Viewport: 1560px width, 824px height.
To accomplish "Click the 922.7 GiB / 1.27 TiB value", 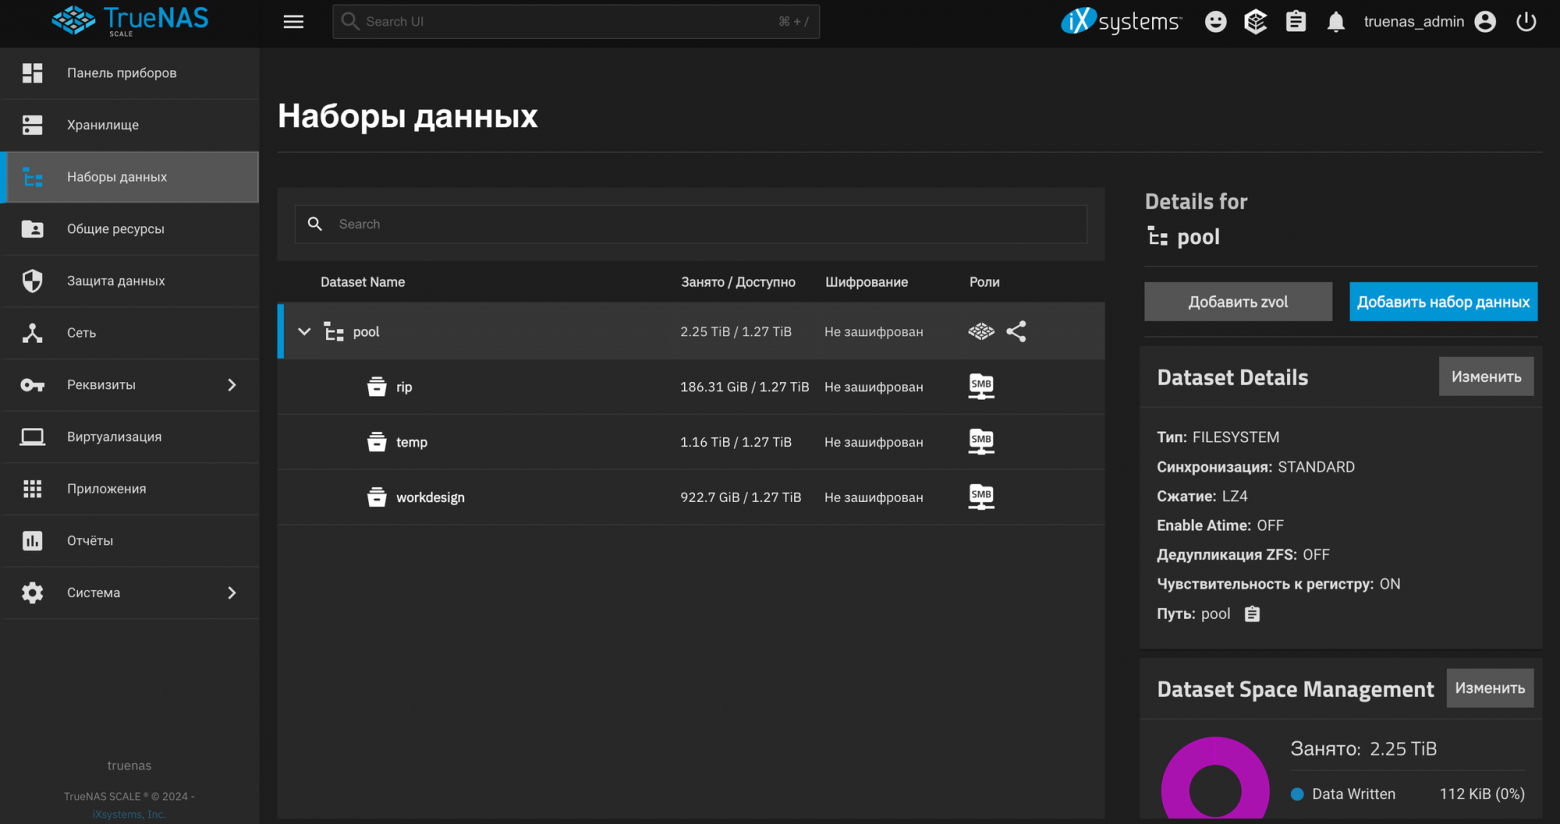I will tap(740, 497).
